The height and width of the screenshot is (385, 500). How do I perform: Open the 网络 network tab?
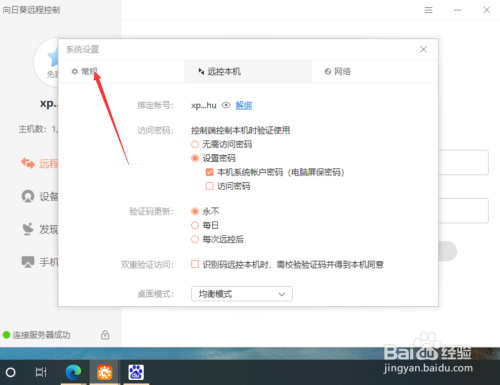pos(375,71)
